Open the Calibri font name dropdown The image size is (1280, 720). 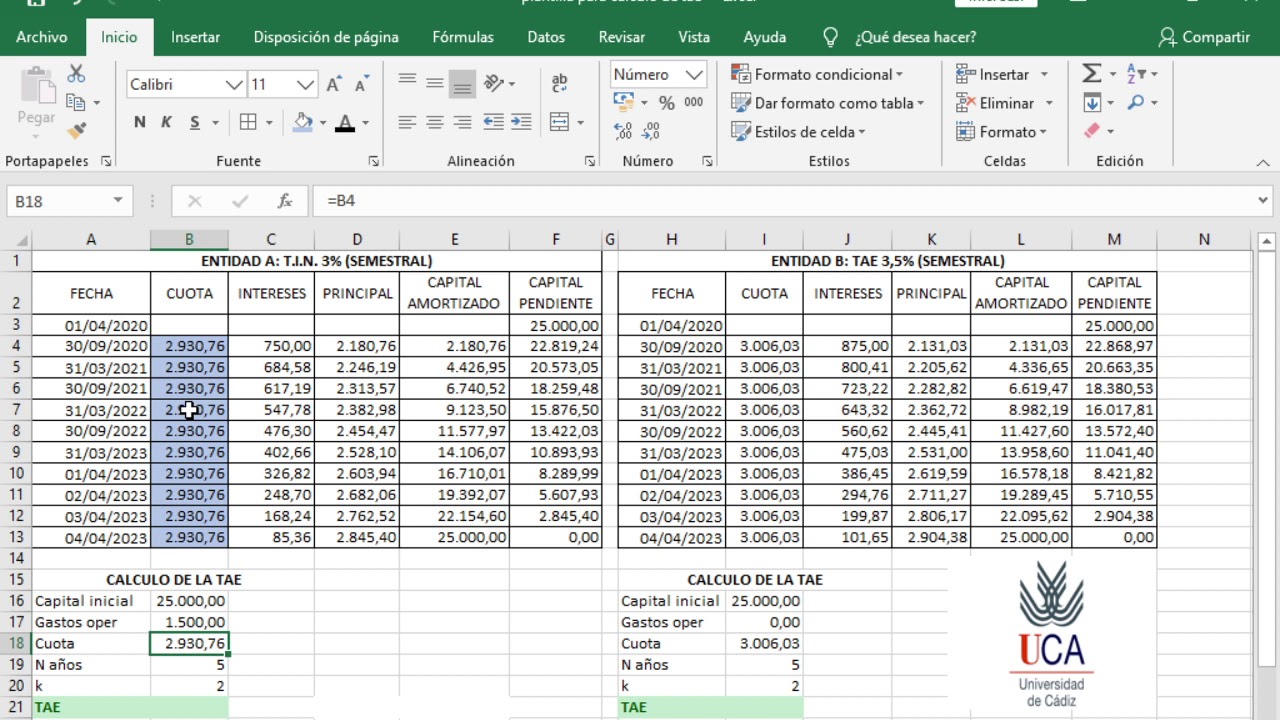click(x=234, y=85)
